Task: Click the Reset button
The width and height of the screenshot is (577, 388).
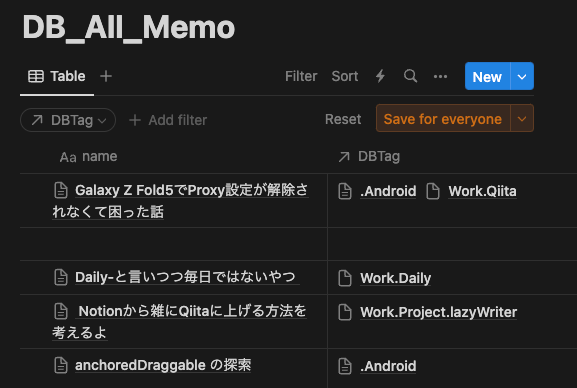Action: click(343, 119)
